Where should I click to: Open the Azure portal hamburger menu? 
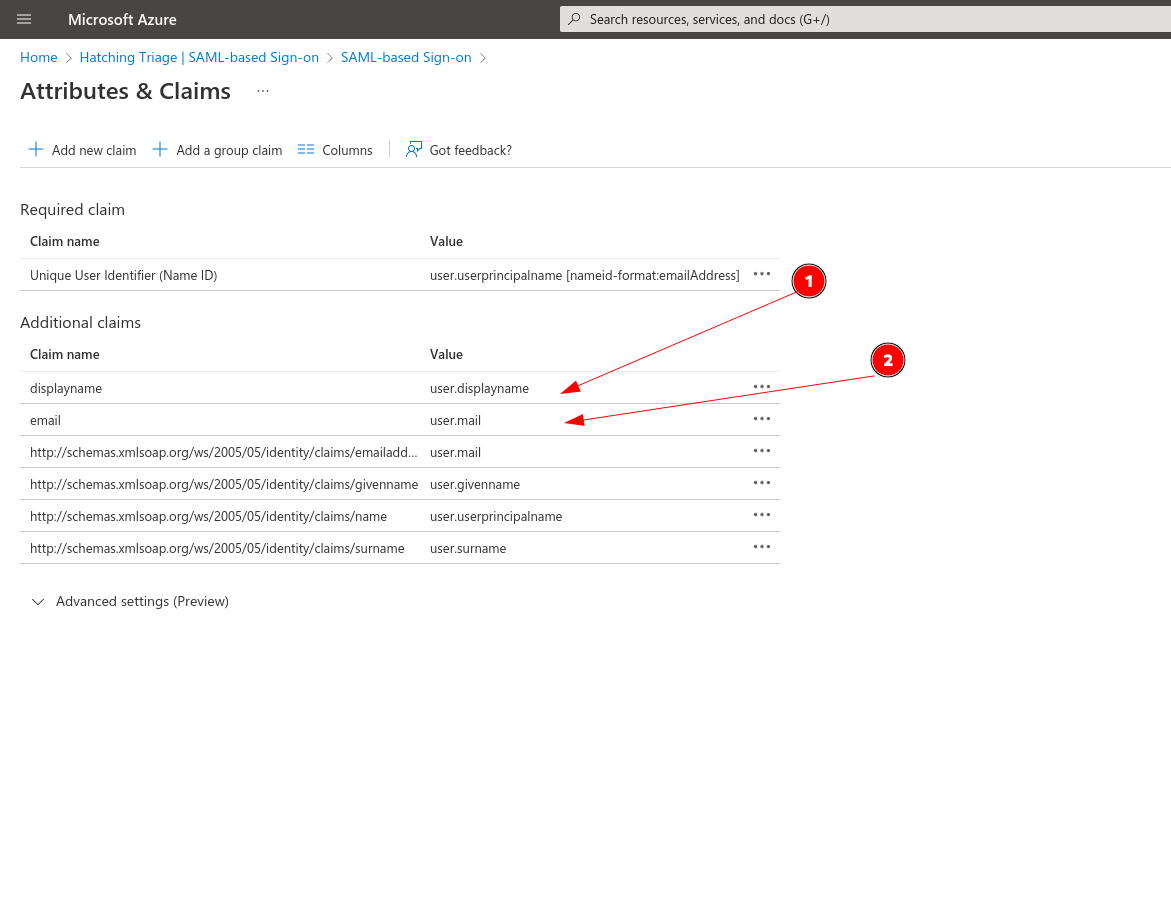click(x=24, y=19)
